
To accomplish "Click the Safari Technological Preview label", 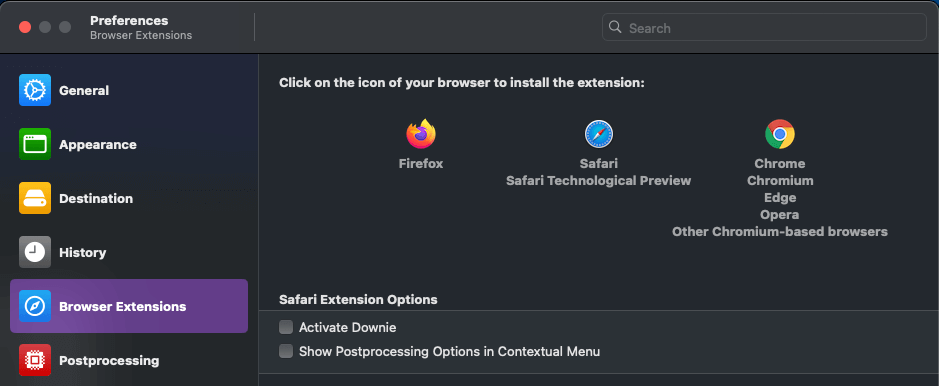I will (x=599, y=181).
